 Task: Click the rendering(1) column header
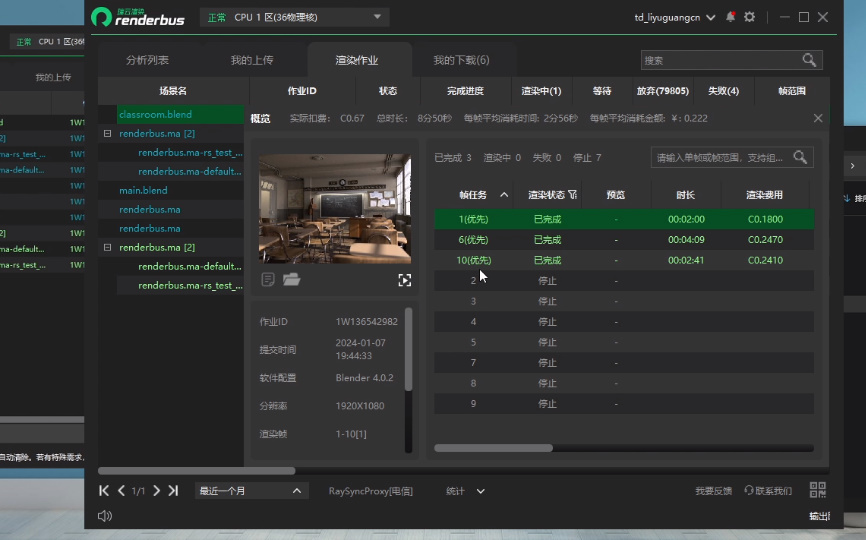pos(541,91)
